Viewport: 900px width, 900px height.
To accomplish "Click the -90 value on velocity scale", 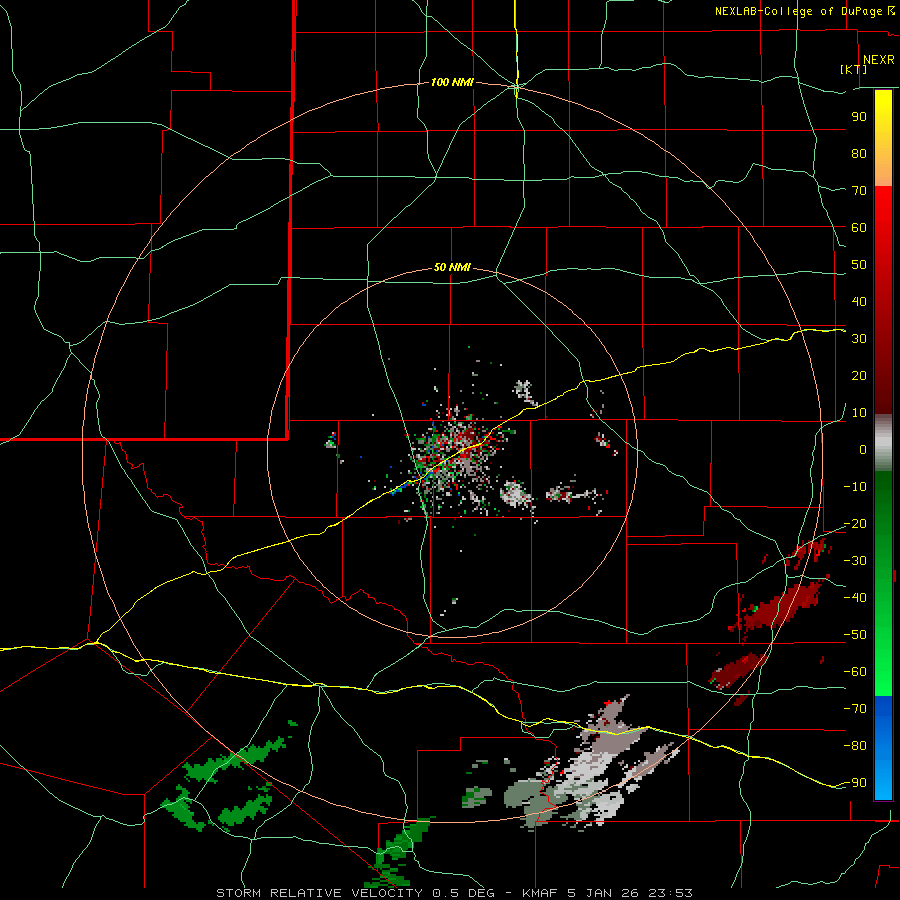I will click(855, 783).
